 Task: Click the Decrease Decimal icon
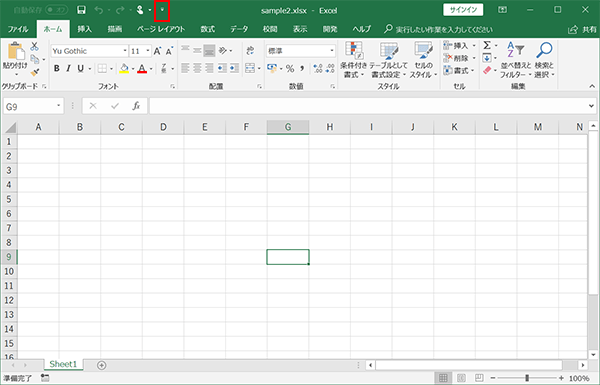(x=330, y=69)
